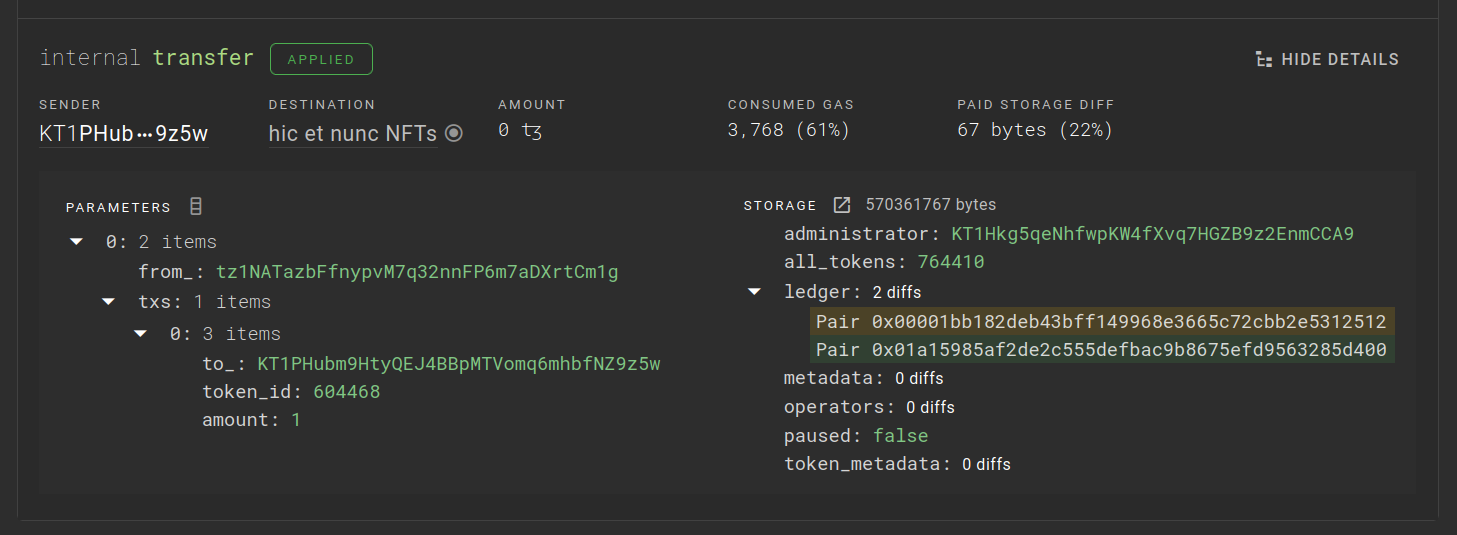Click the raw view icon beside Parameters
The width and height of the screenshot is (1457, 535).
click(x=196, y=207)
